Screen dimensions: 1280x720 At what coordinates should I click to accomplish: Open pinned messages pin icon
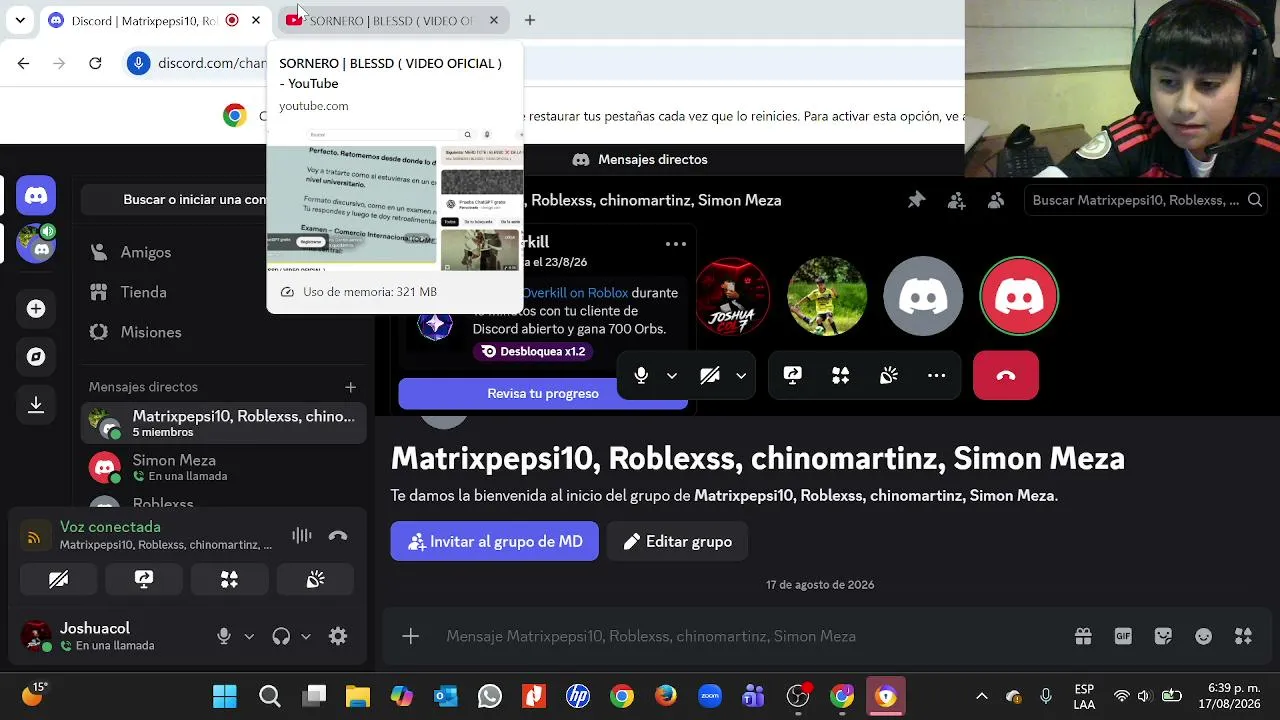[916, 200]
